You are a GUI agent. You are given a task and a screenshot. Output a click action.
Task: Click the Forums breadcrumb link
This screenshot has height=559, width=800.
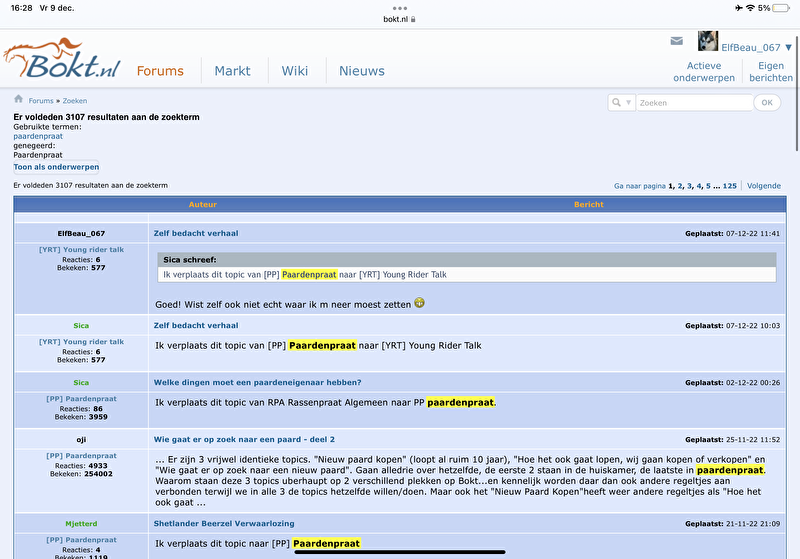click(41, 101)
